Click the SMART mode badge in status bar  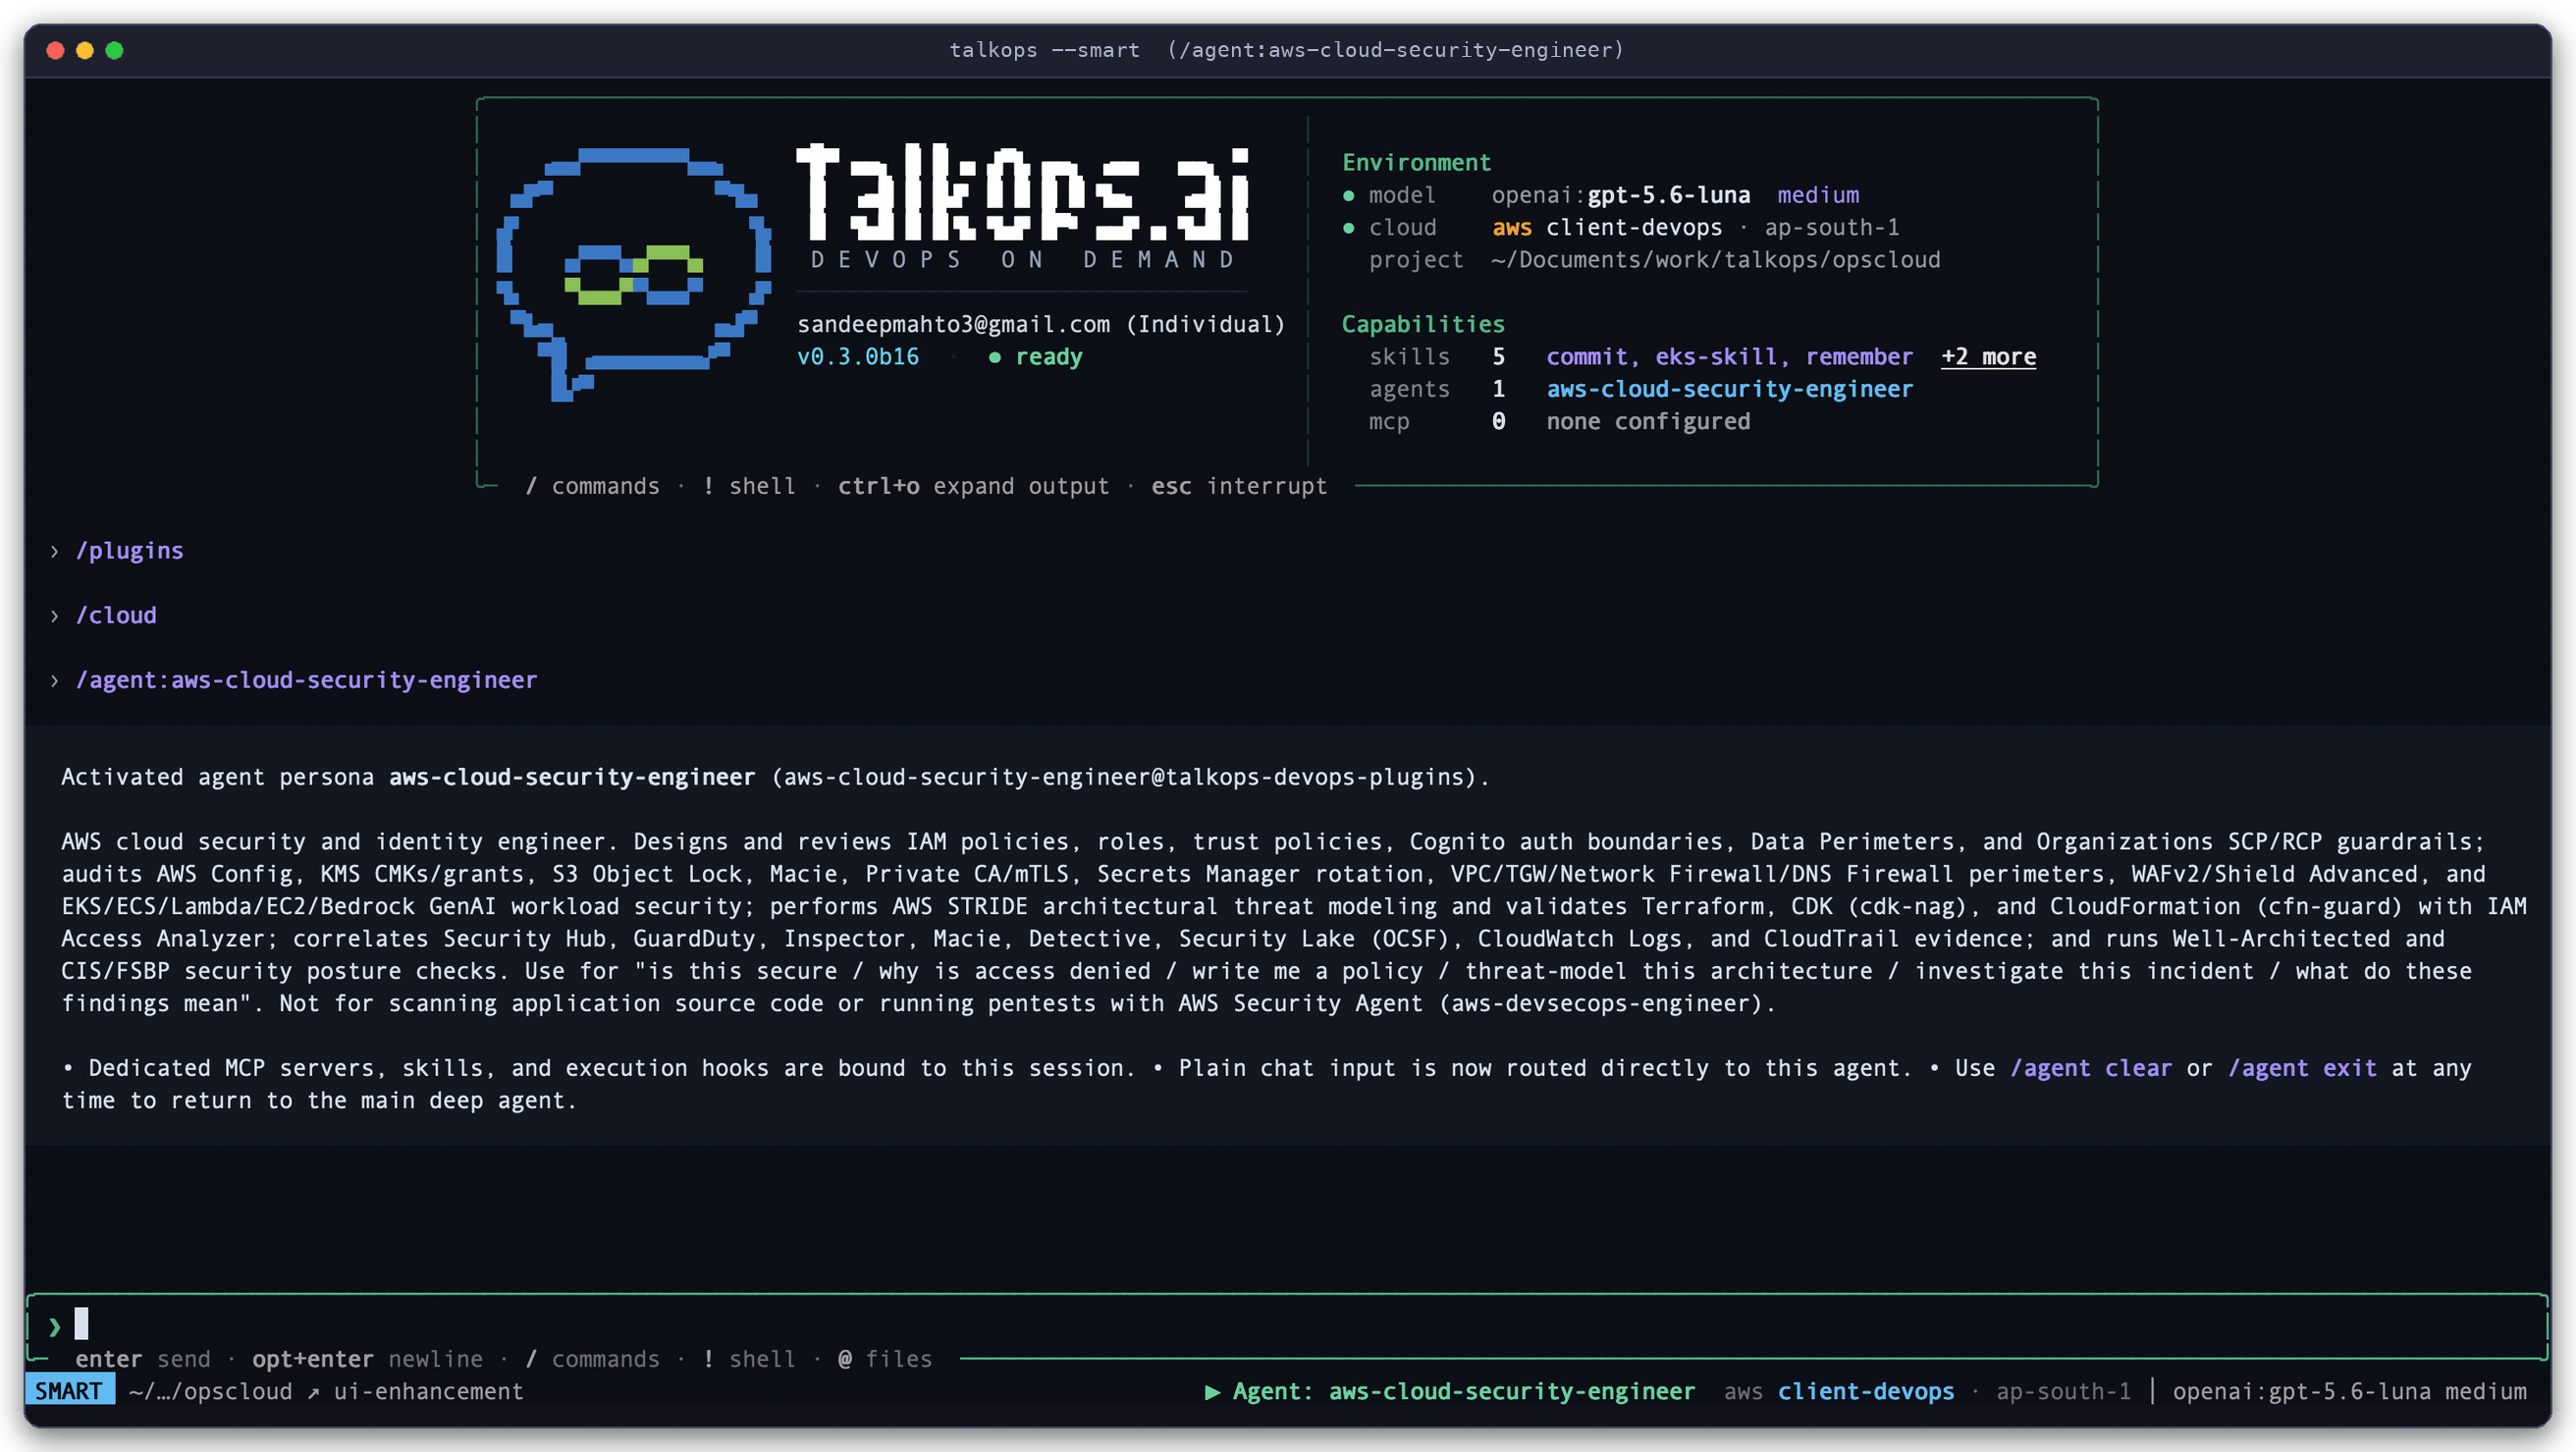[69, 1391]
